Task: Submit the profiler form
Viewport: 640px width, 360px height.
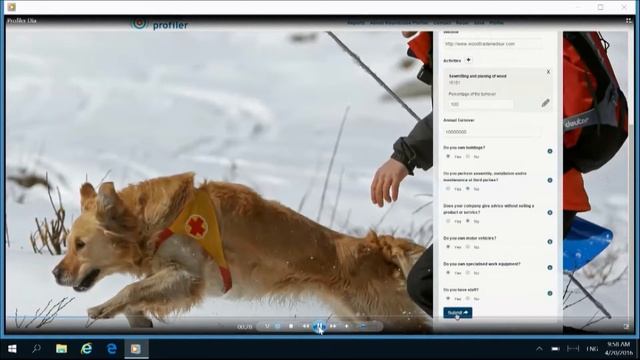Action: click(458, 313)
